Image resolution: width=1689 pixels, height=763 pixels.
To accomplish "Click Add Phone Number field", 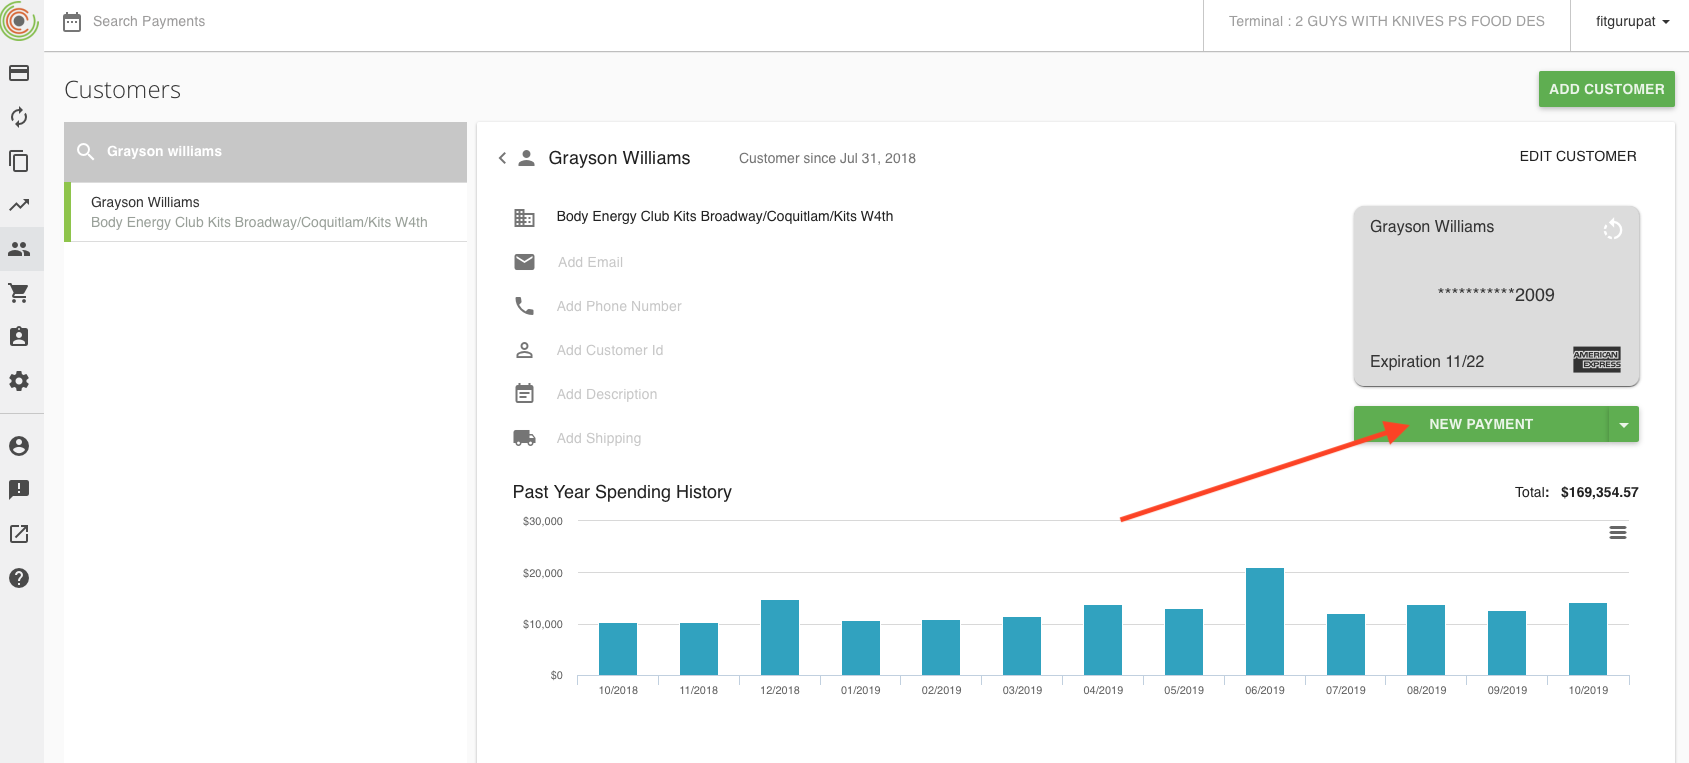I will 619,306.
